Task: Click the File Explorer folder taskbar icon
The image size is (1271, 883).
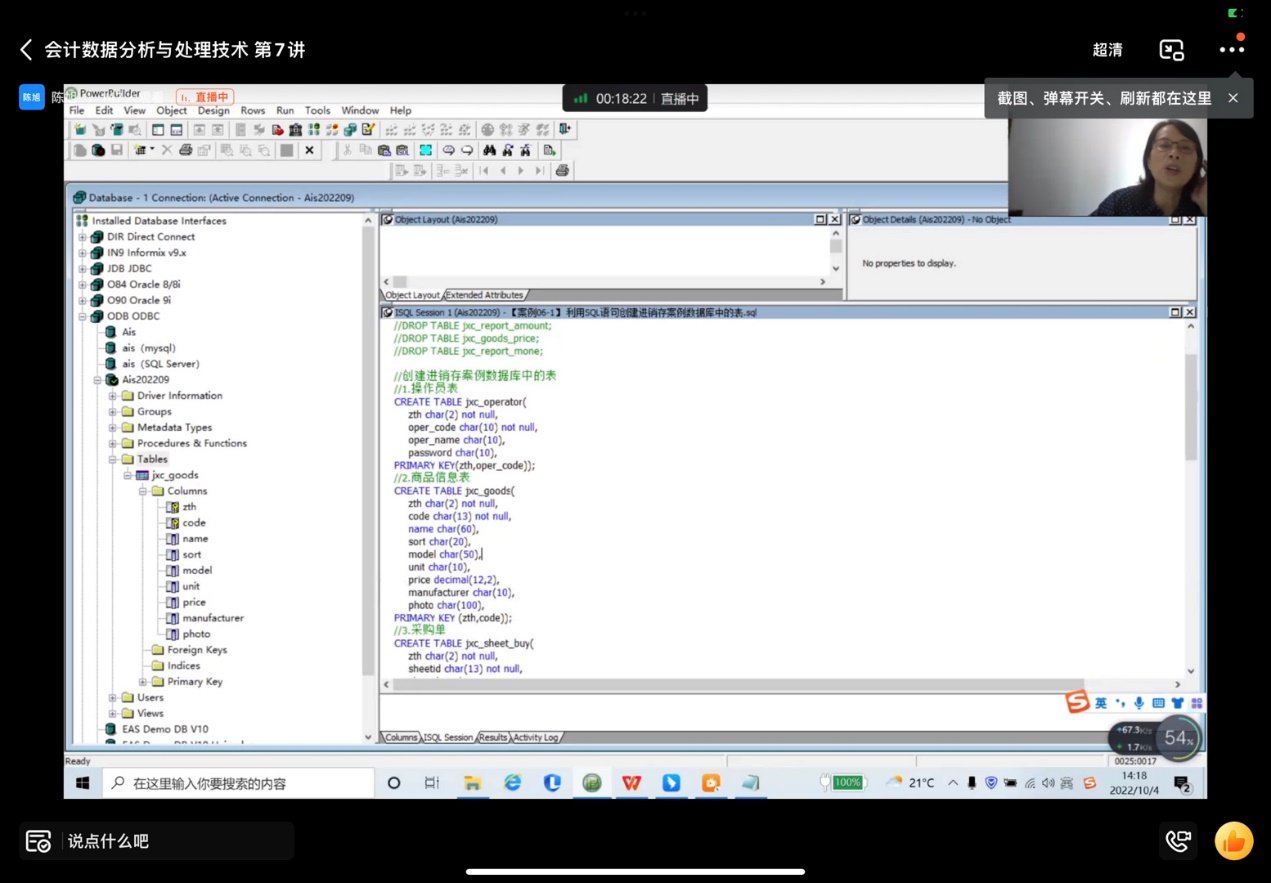Action: coord(472,783)
